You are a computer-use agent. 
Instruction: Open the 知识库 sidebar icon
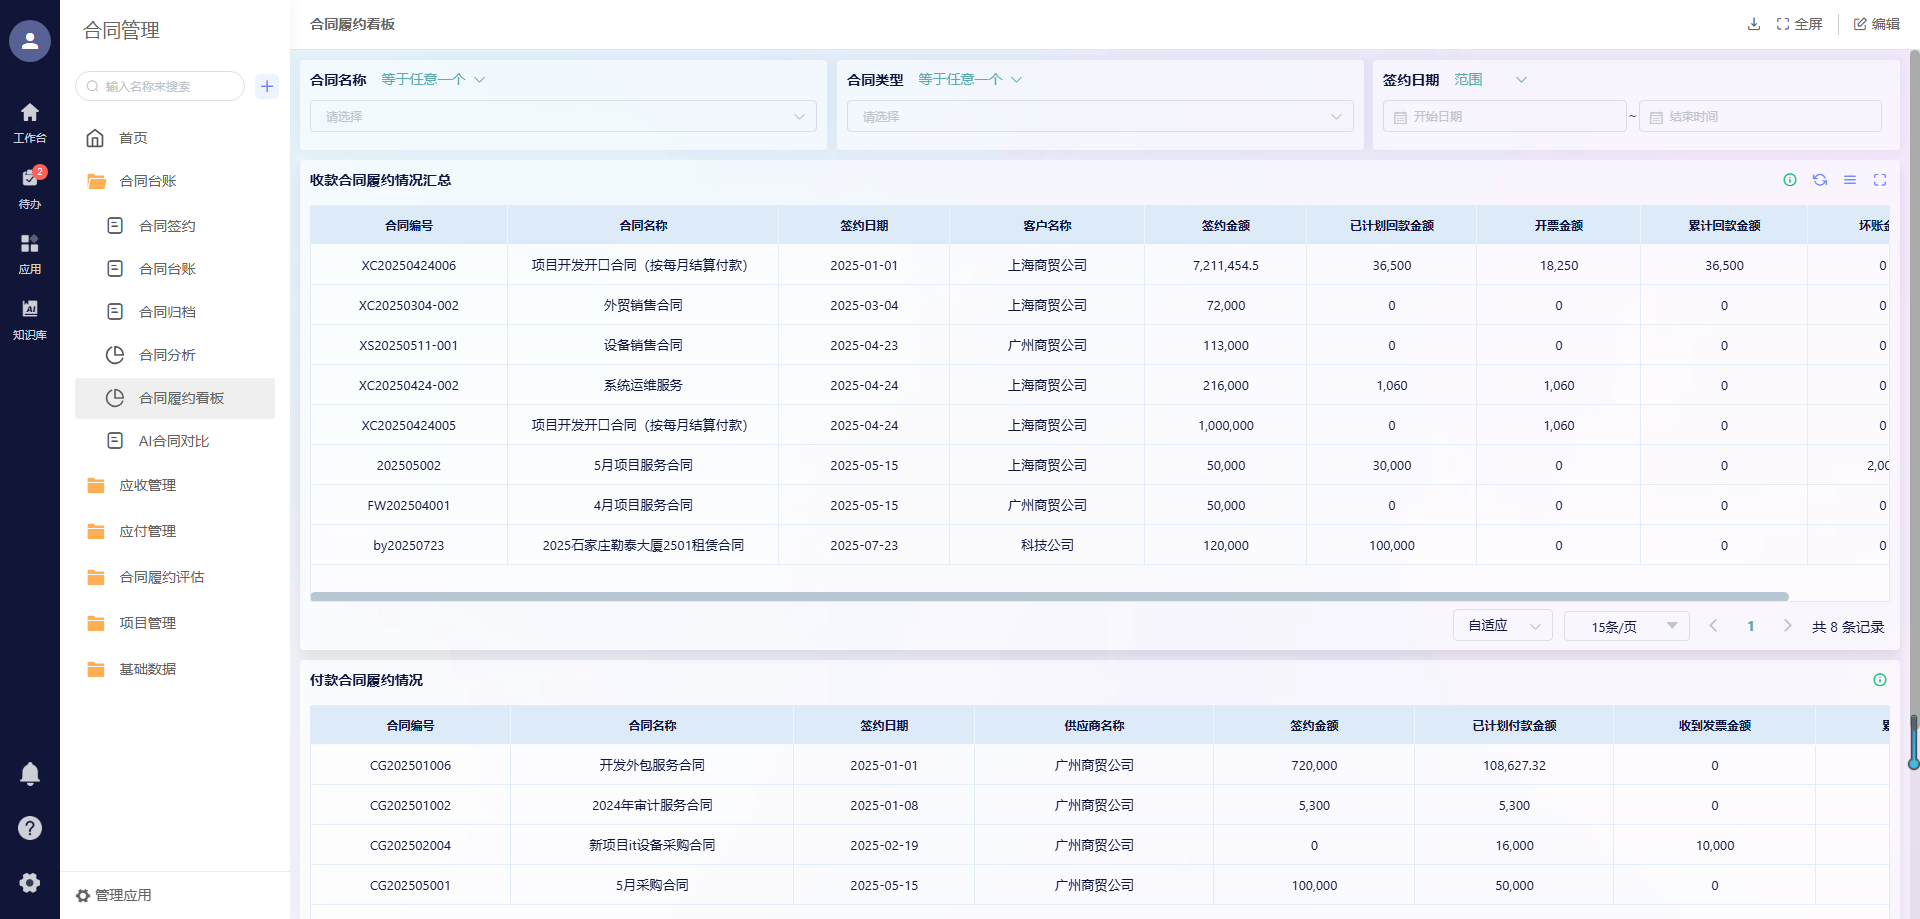coord(30,318)
